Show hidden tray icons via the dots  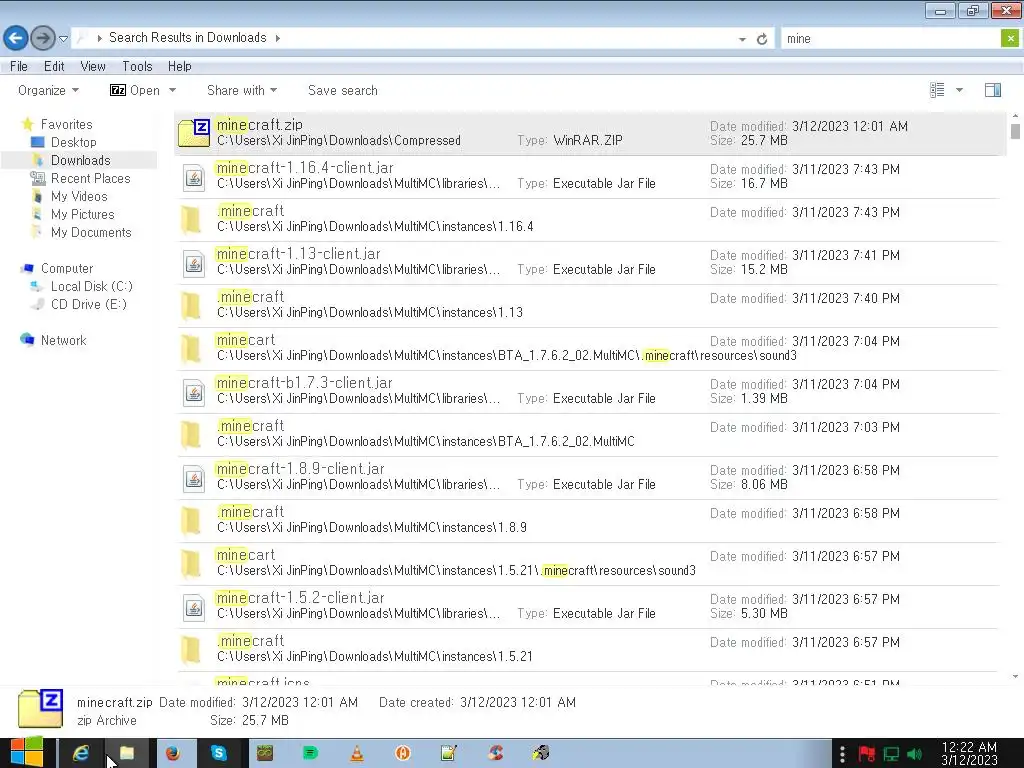coord(842,754)
